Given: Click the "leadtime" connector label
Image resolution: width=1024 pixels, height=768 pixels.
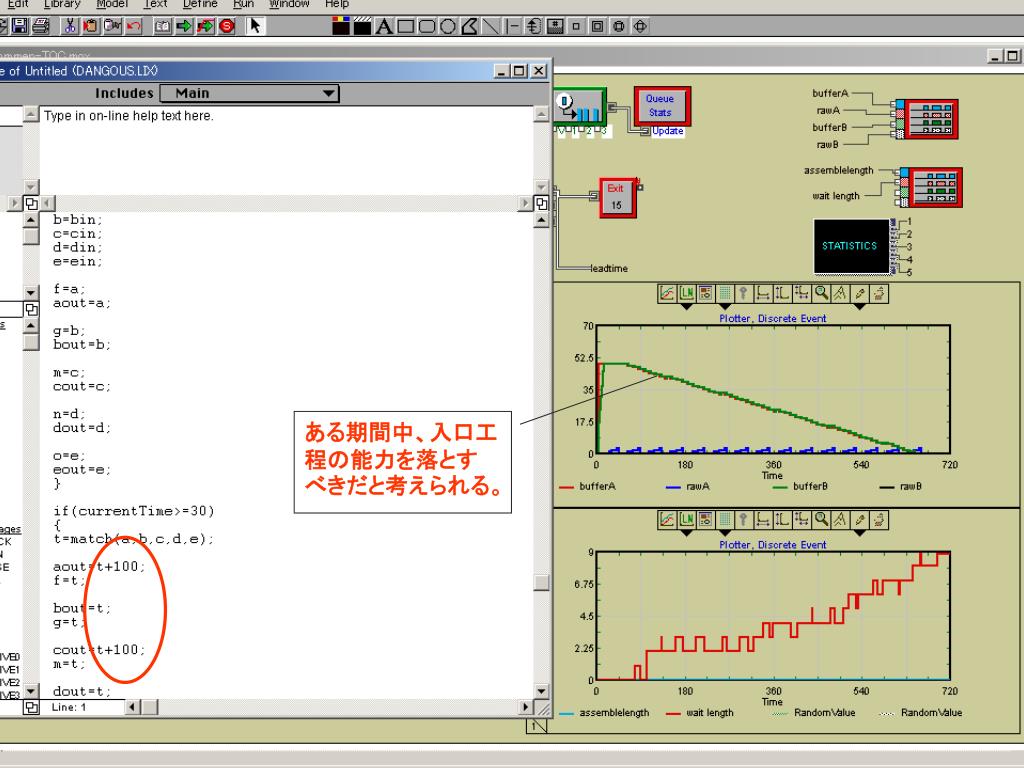Looking at the screenshot, I should click(x=609, y=268).
